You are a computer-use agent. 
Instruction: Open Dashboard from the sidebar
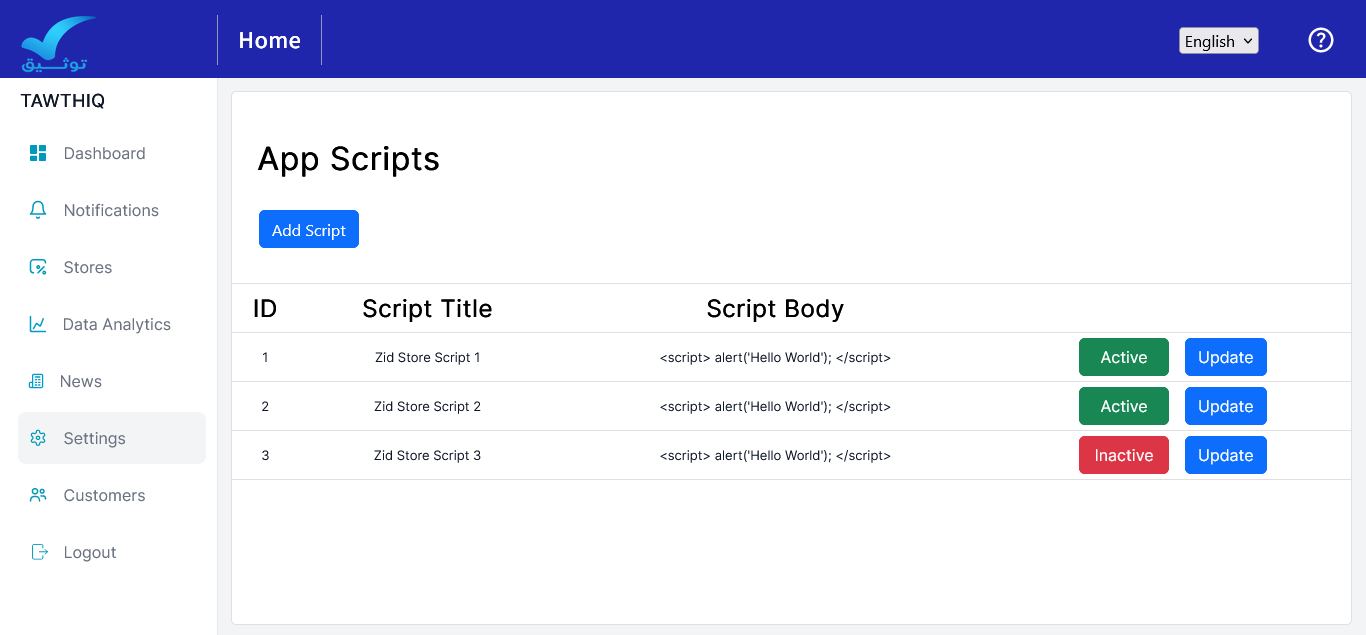(112, 153)
